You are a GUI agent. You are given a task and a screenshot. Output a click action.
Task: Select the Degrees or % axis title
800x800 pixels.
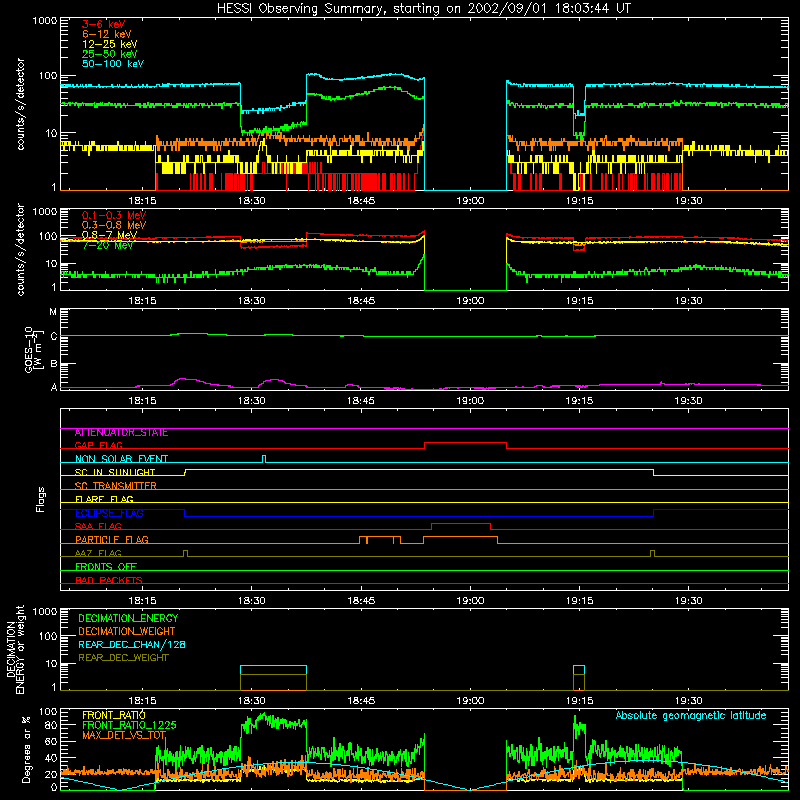click(x=26, y=749)
